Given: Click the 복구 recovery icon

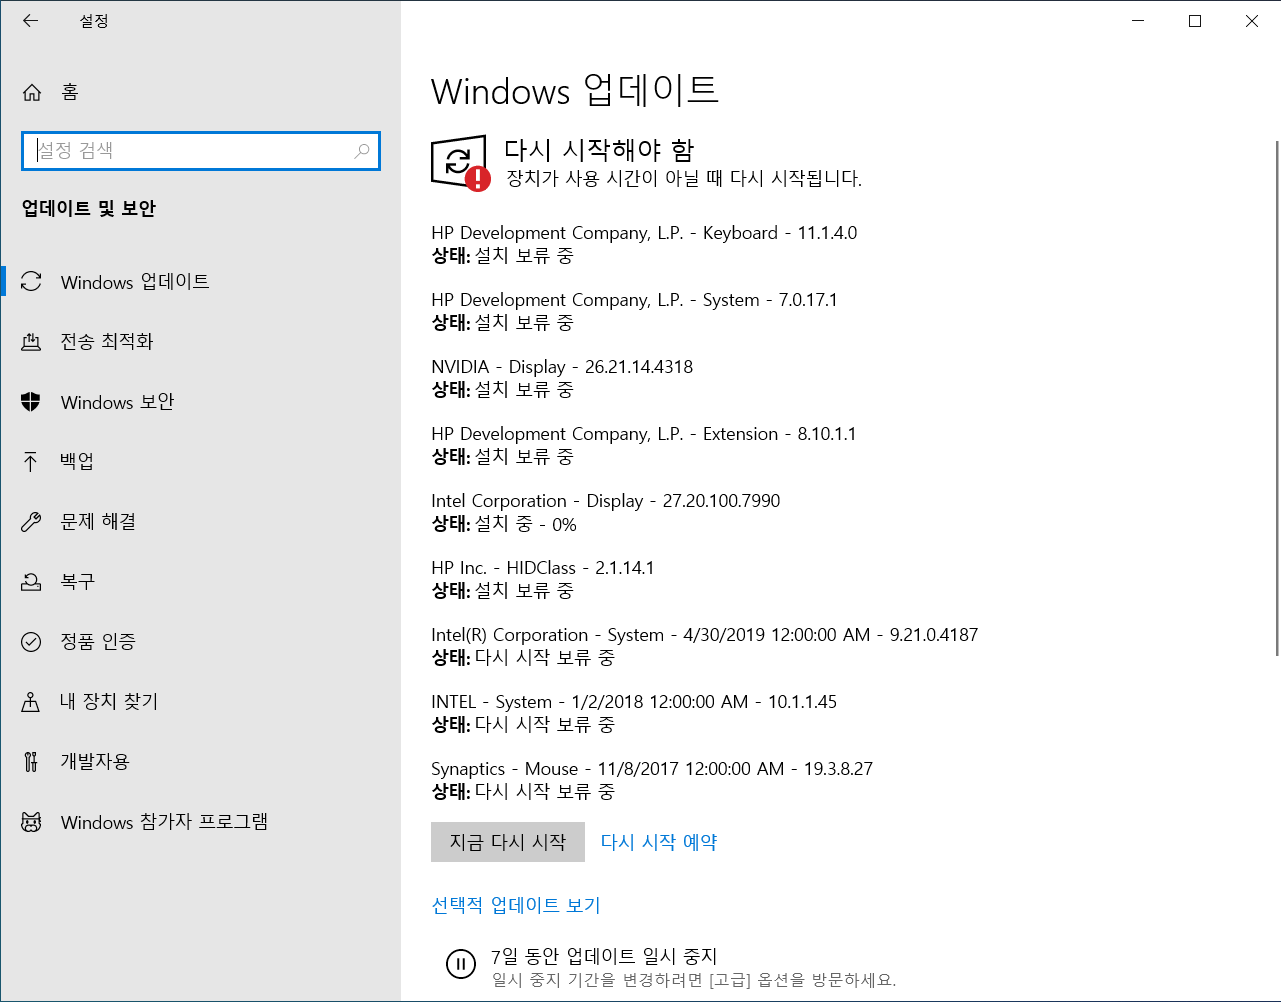Looking at the screenshot, I should [x=31, y=582].
